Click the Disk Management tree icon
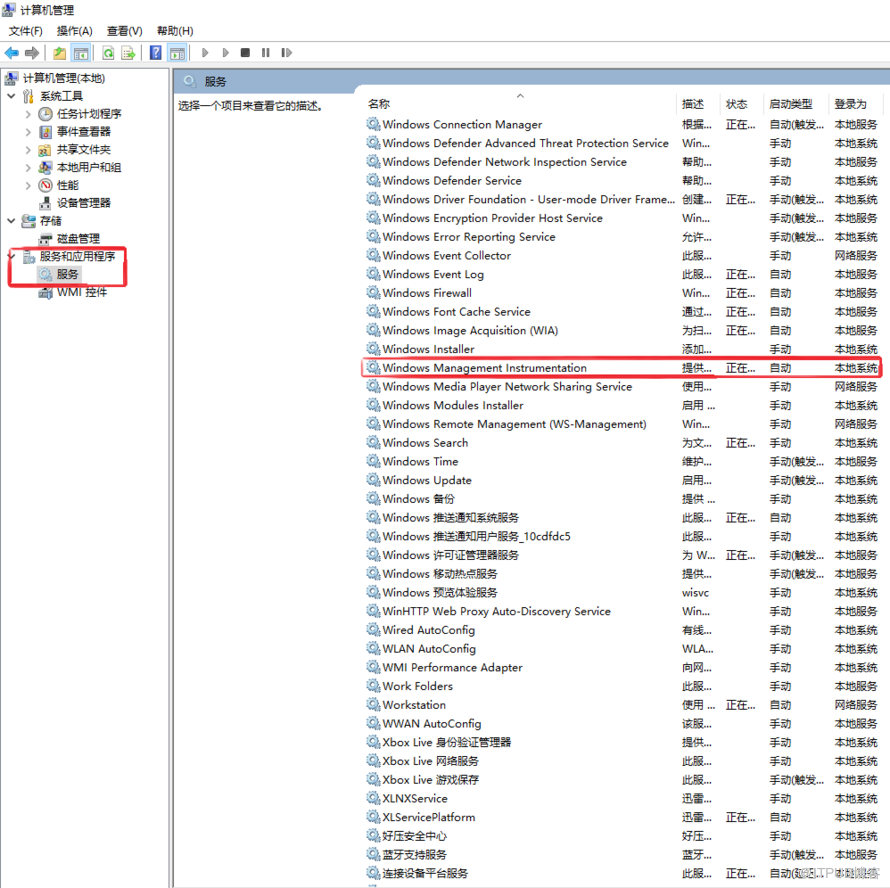This screenshot has width=890, height=888. (45, 238)
